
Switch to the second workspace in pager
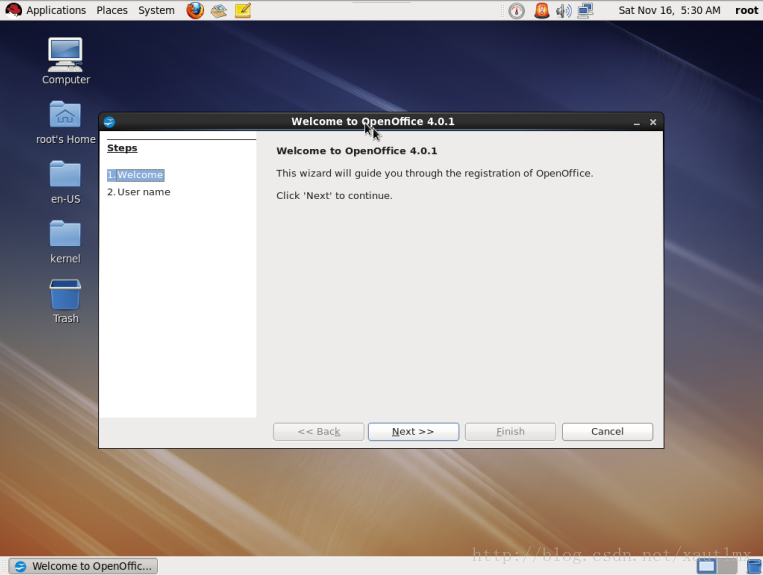pyautogui.click(x=727, y=566)
